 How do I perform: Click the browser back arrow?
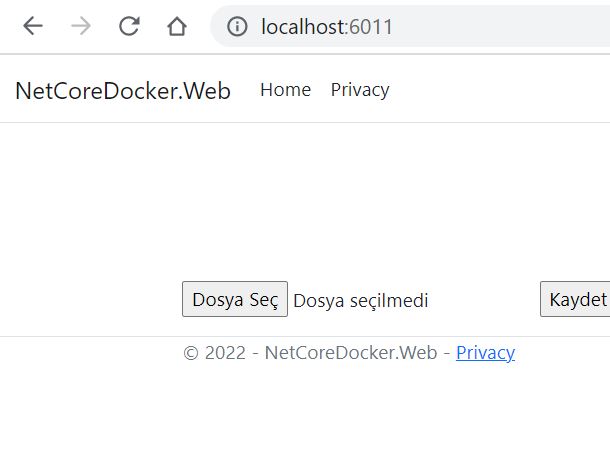click(33, 27)
